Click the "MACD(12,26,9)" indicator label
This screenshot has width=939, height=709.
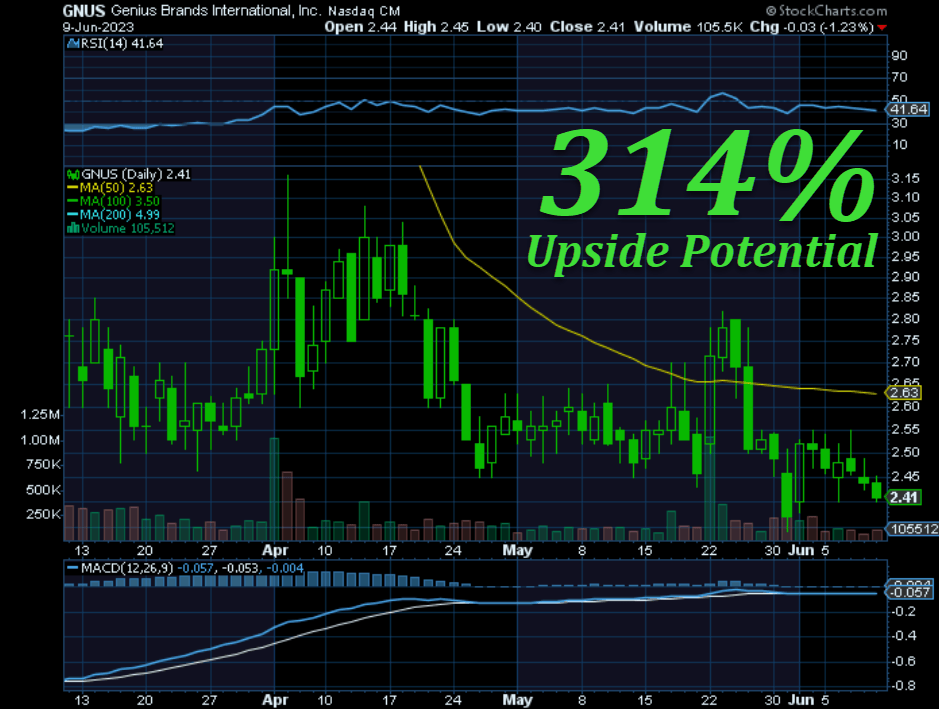click(126, 568)
